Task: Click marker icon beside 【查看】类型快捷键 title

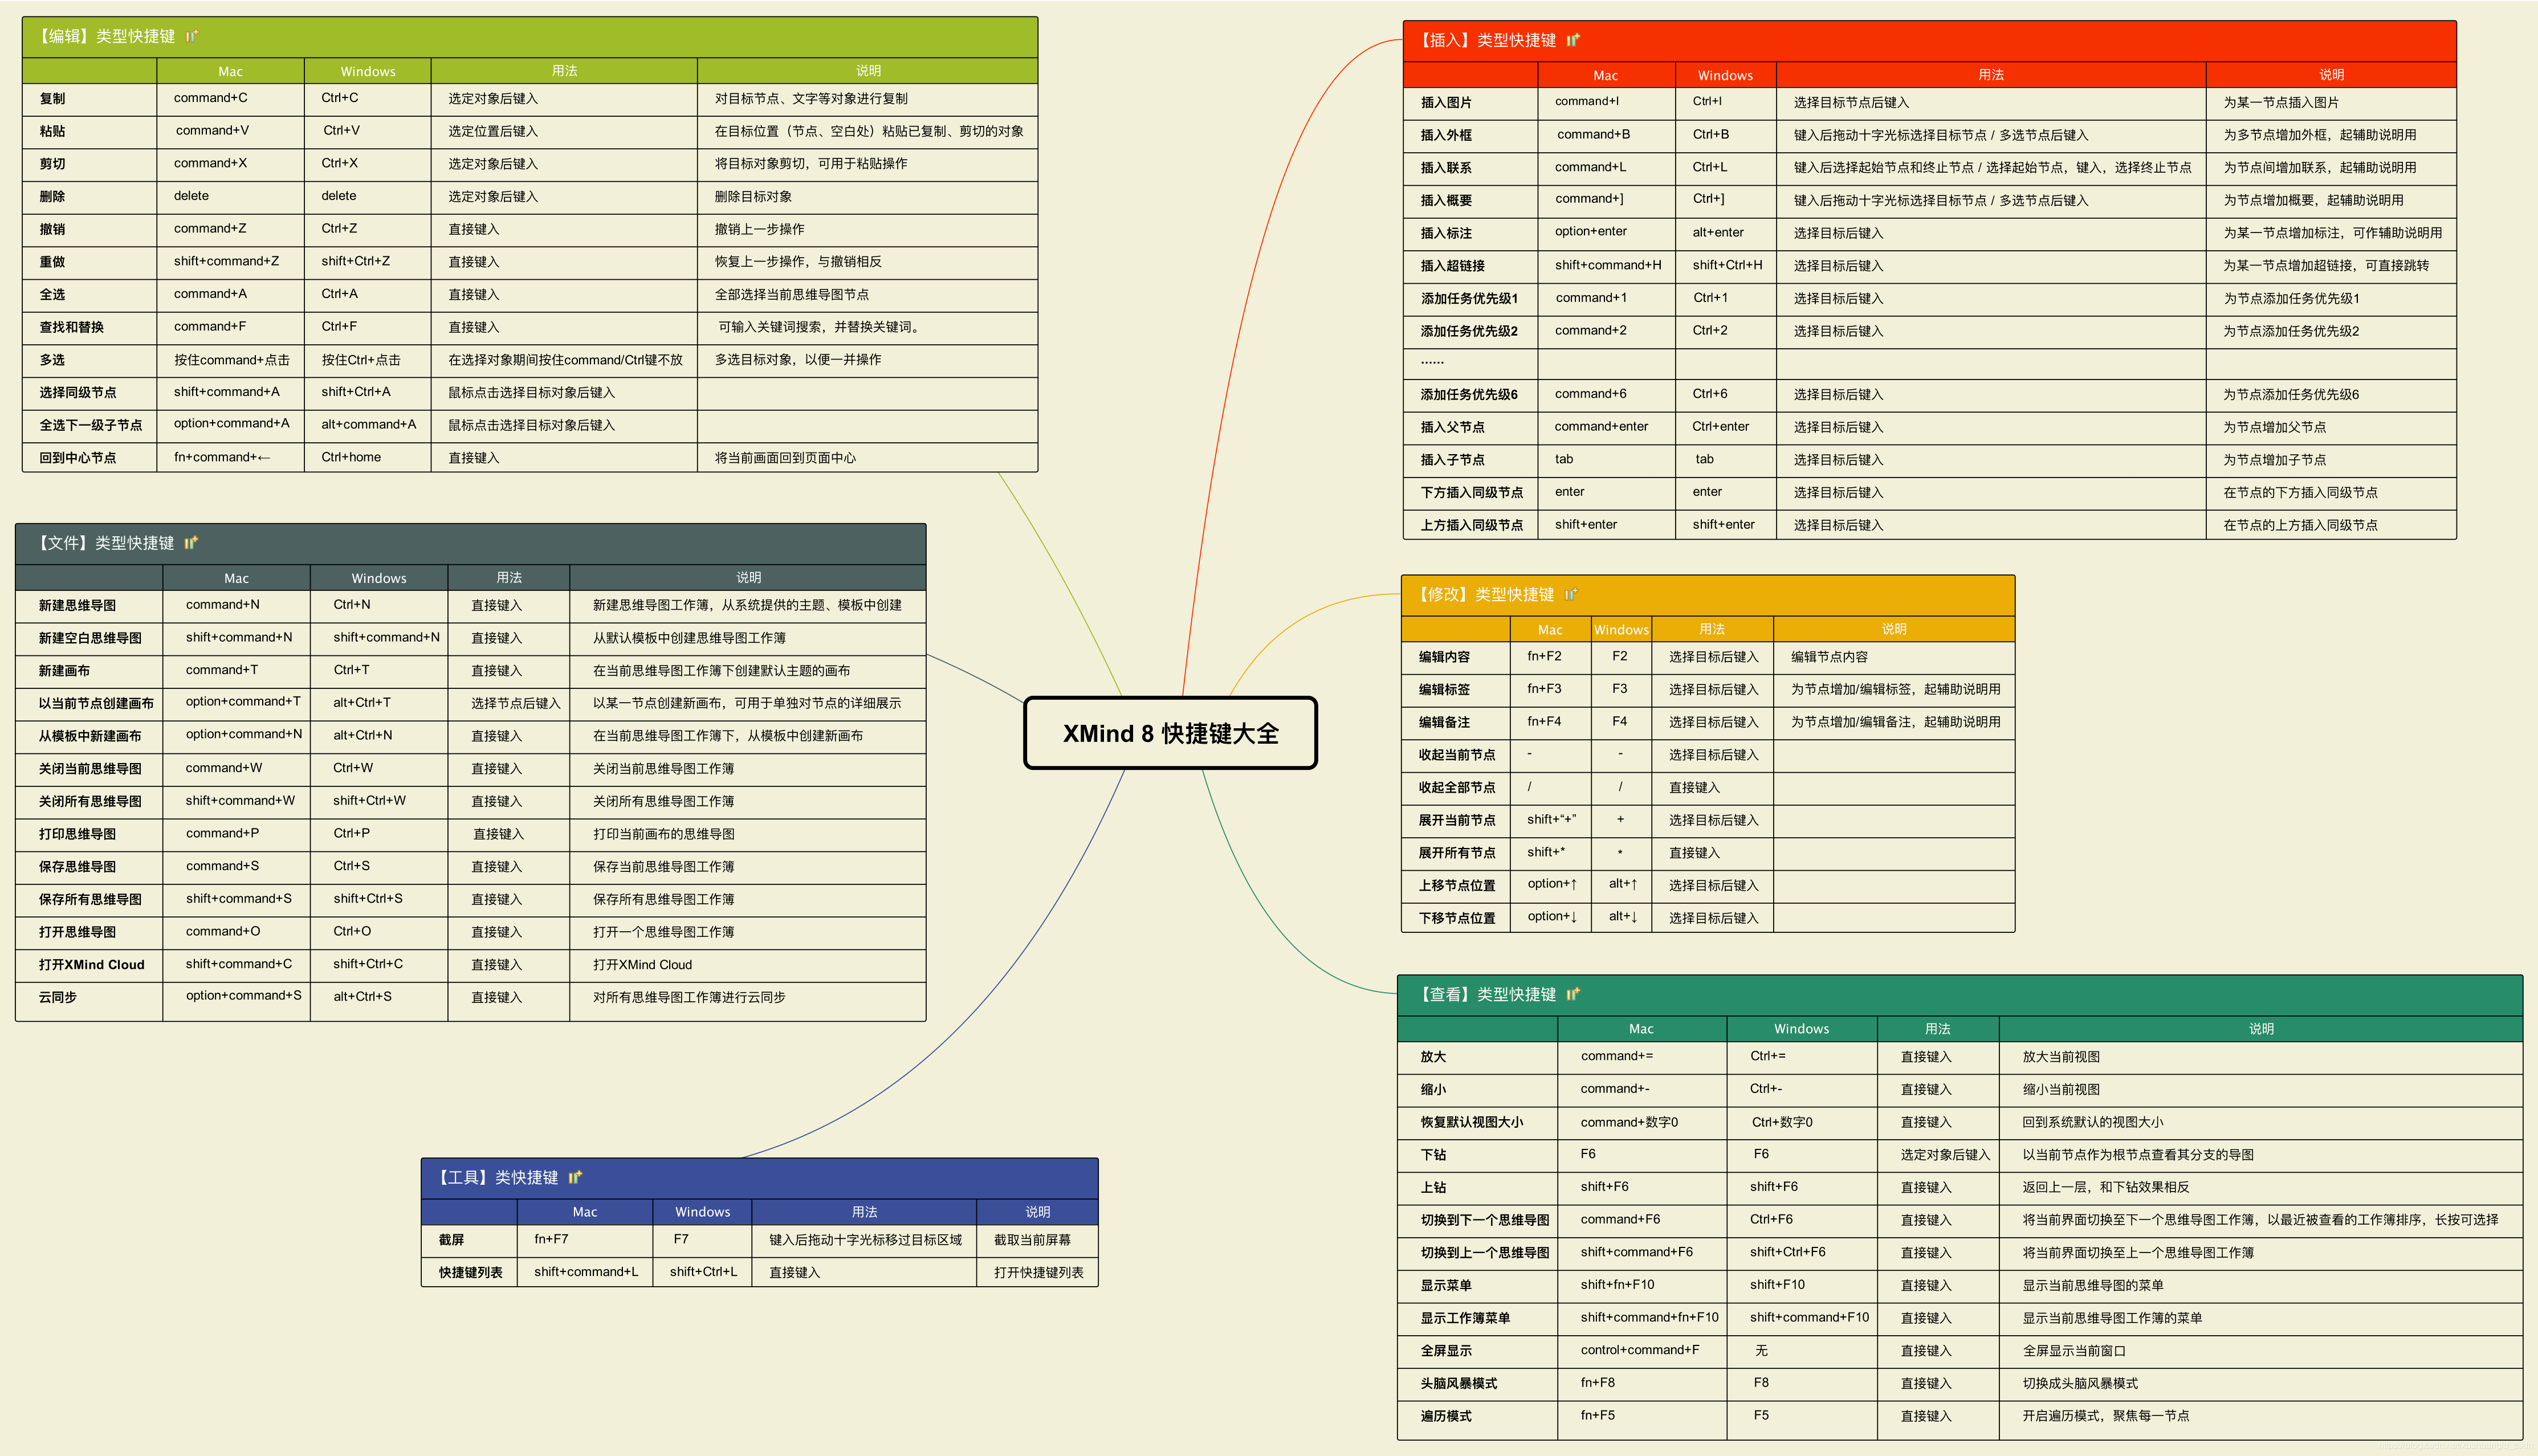Action: pyautogui.click(x=1573, y=994)
